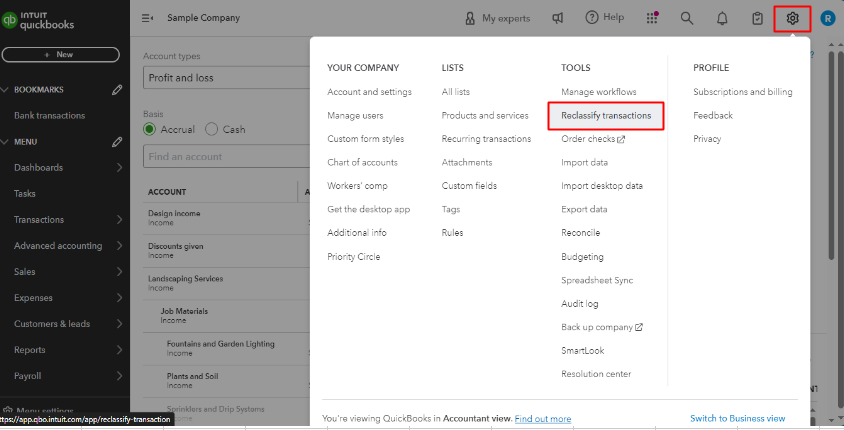Edit bookmarks with the pencil icon

coord(117,90)
